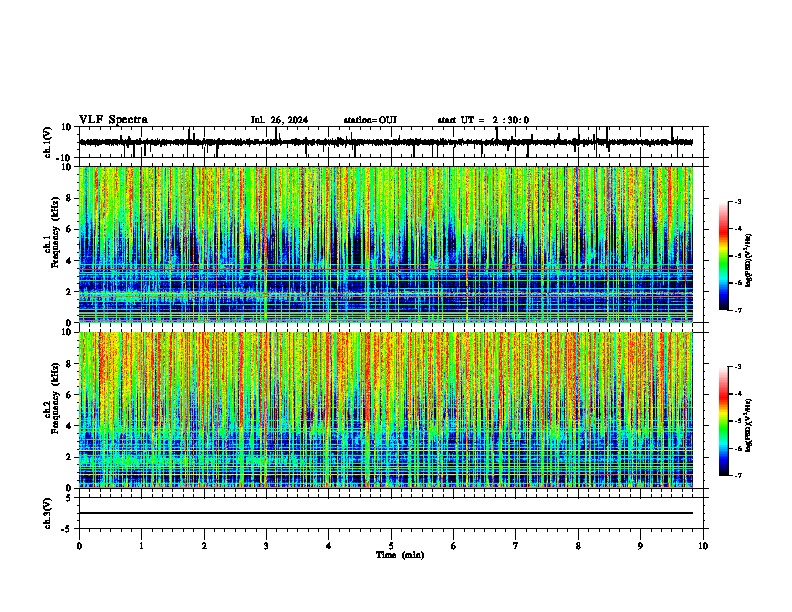Click time axis tick label "10"
The image size is (792, 612).
point(703,546)
